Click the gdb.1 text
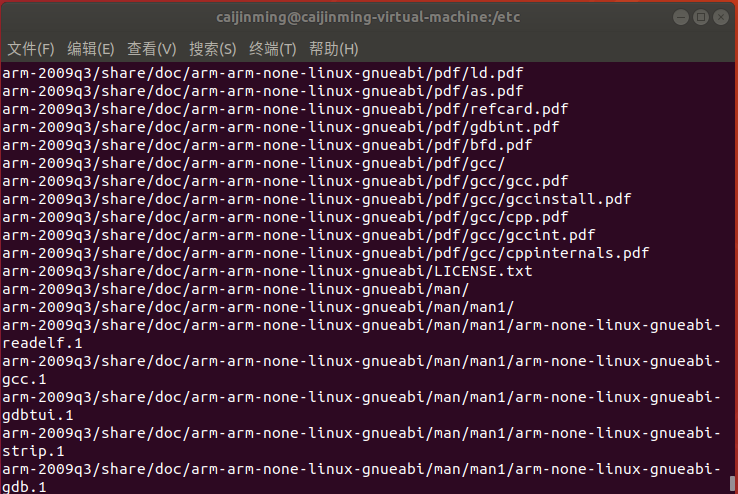This screenshot has width=738, height=494. 24,486
